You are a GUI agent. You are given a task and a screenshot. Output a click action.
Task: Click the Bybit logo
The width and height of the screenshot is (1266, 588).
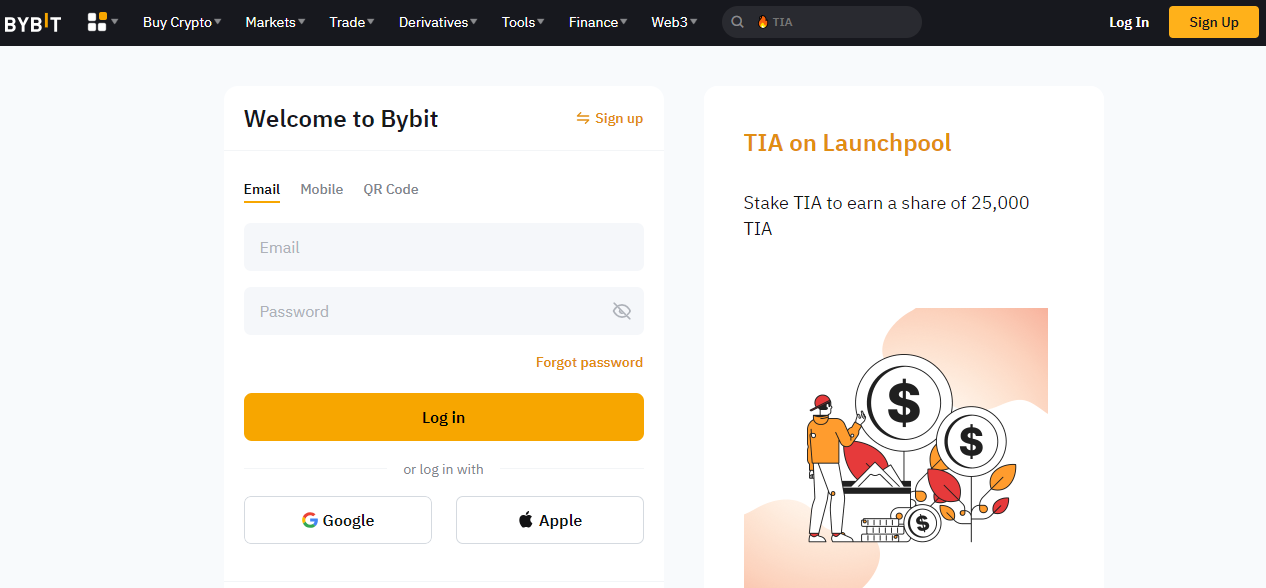click(x=32, y=22)
